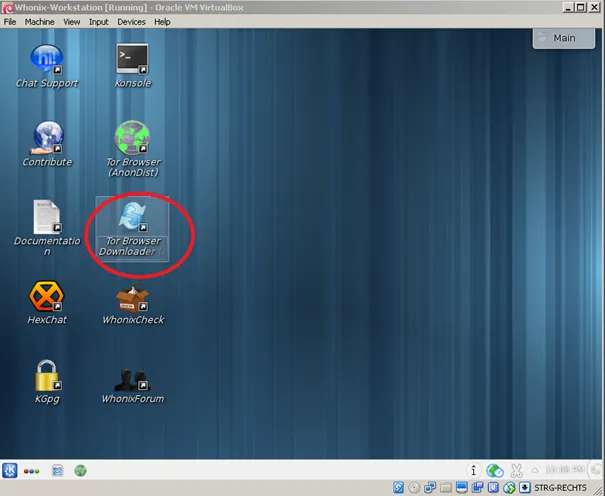605x496 pixels.
Task: Open the KDE application launcher menu
Action: (10, 470)
